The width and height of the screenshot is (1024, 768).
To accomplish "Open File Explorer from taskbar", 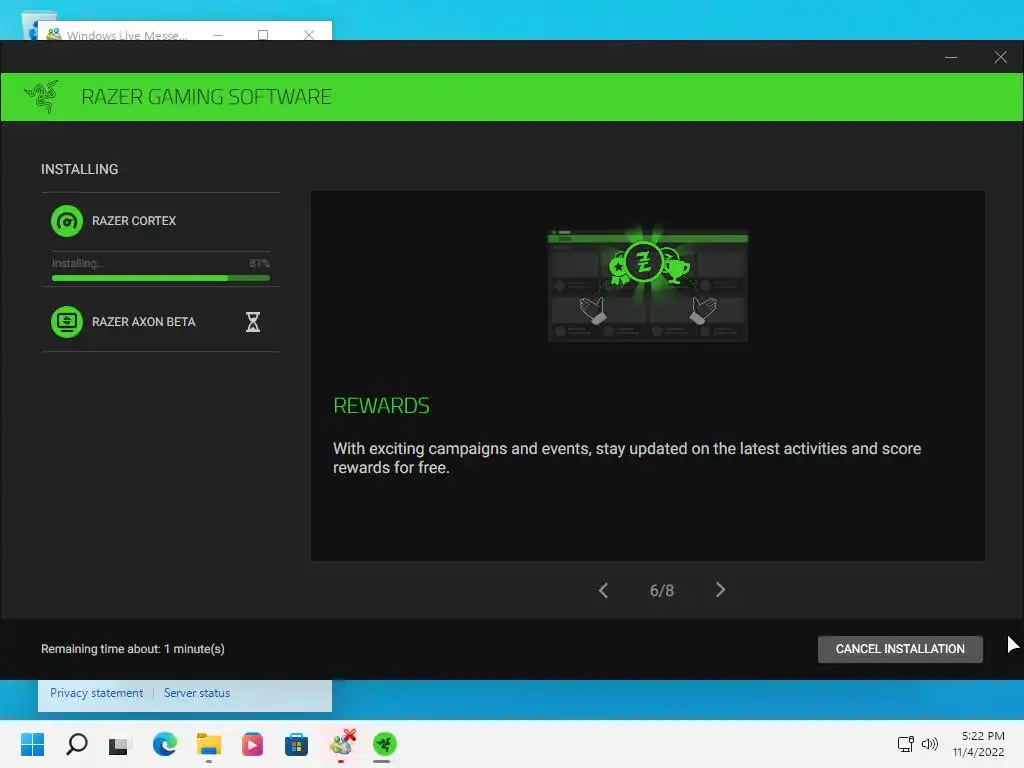I will coord(209,744).
